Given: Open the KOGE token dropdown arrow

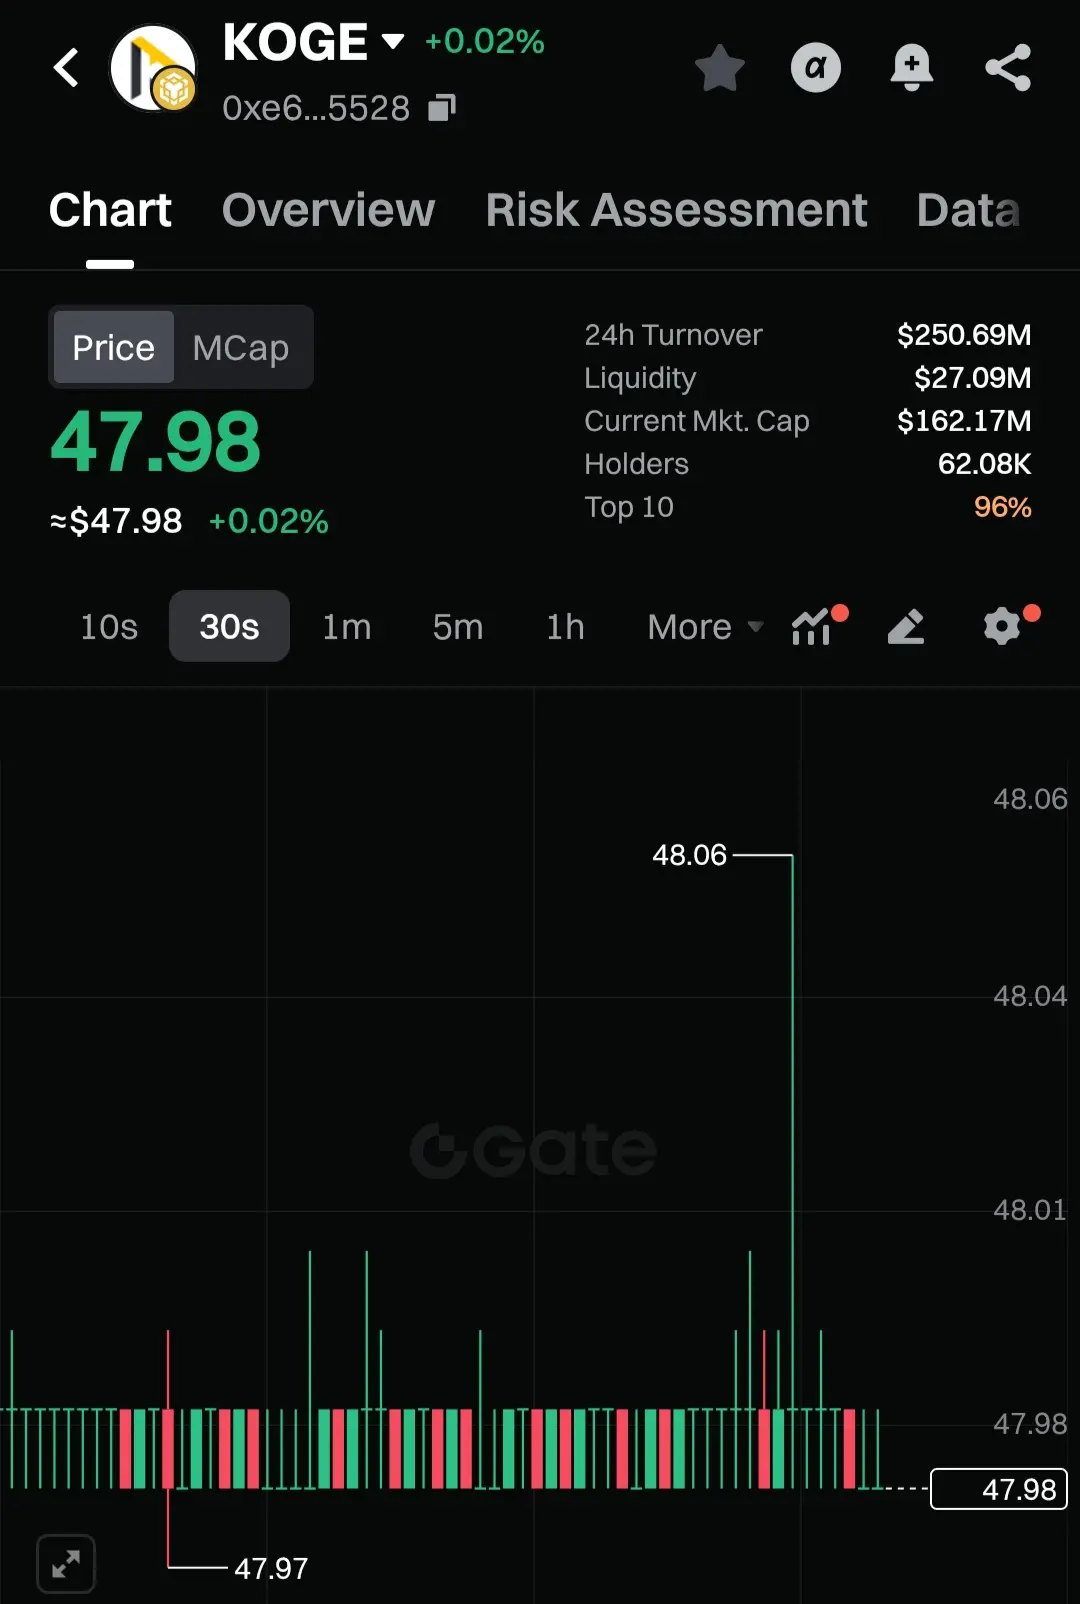Looking at the screenshot, I should (393, 42).
